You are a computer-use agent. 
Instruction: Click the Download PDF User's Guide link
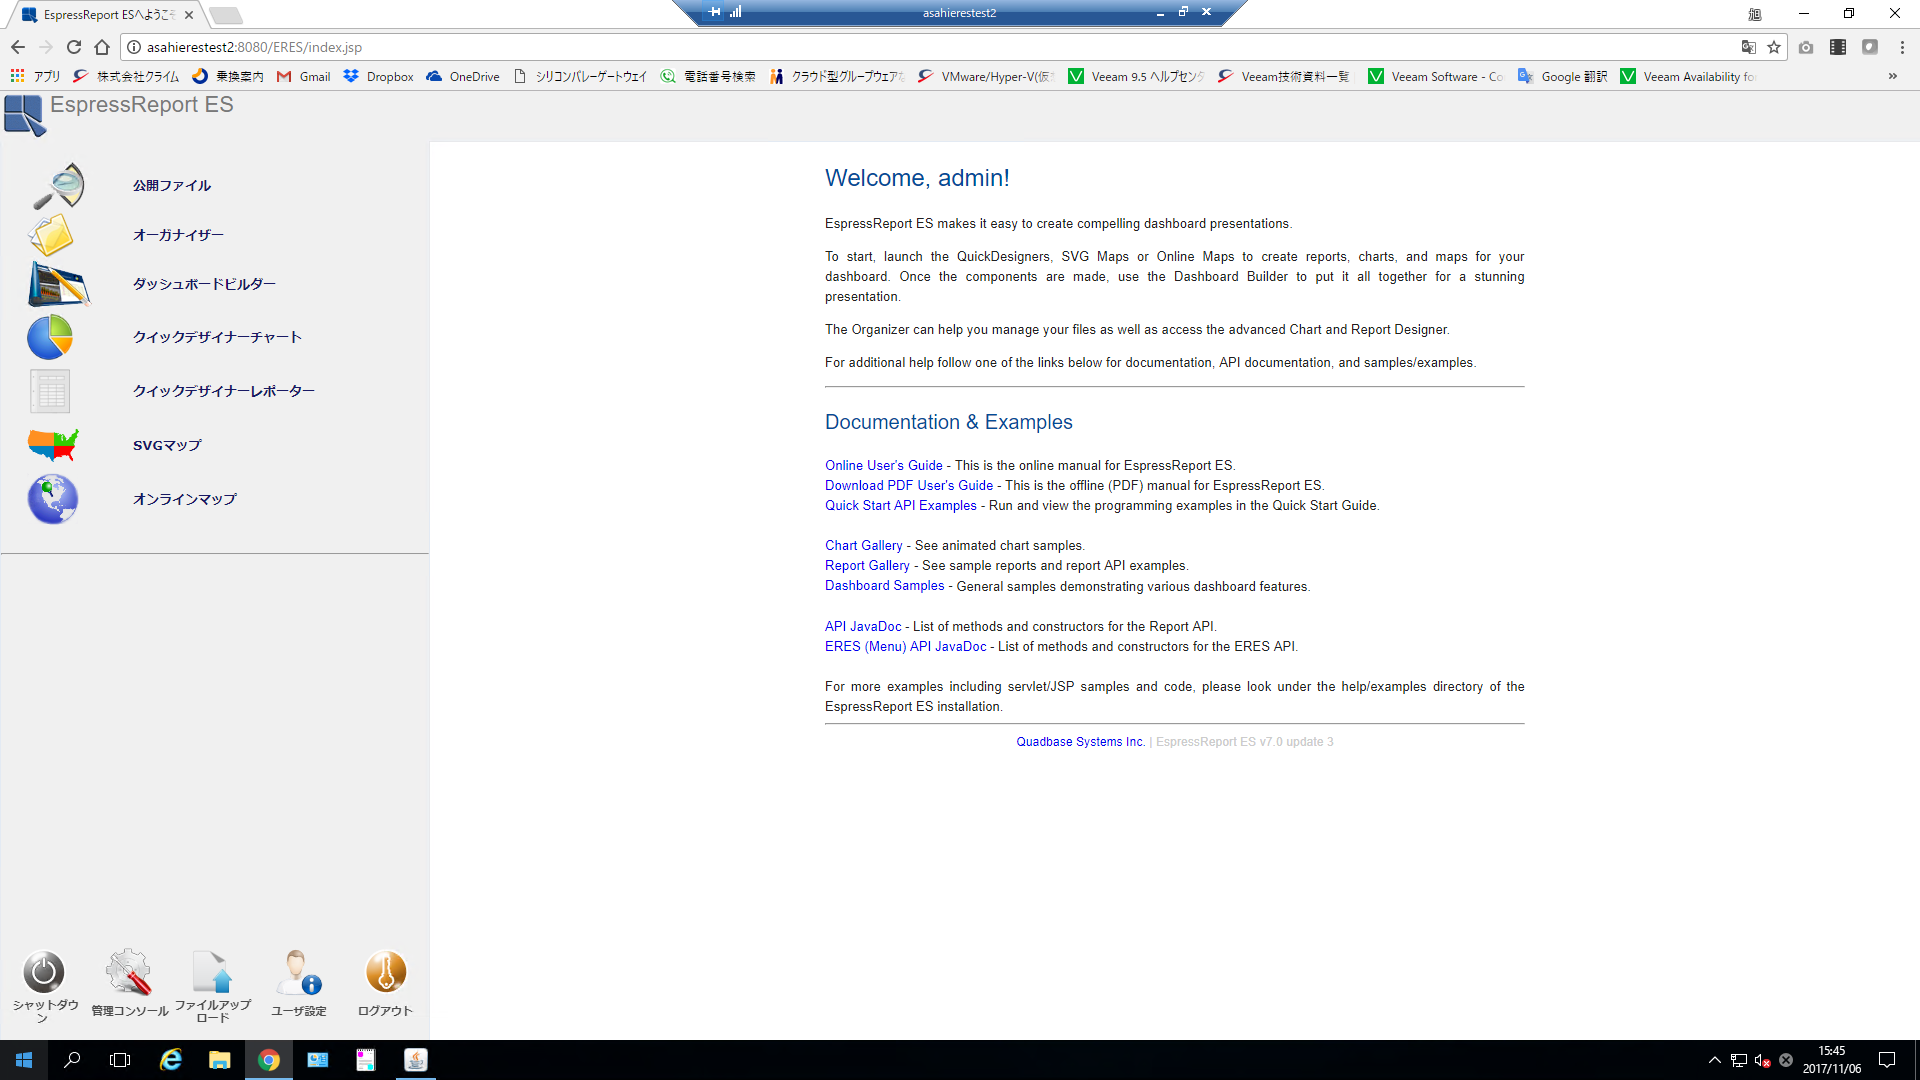(909, 485)
